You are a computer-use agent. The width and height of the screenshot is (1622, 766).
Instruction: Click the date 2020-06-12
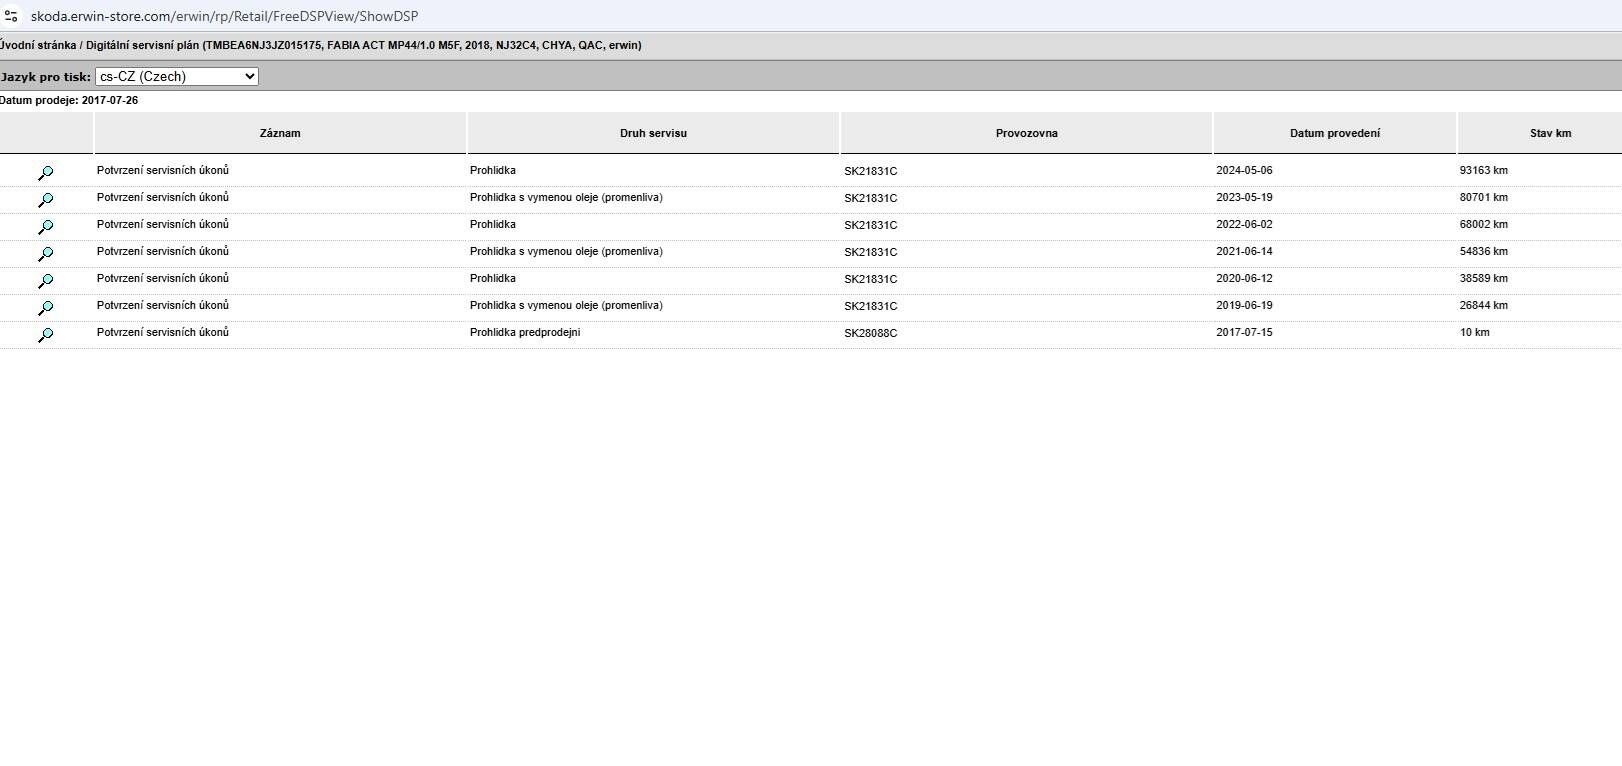tap(1244, 278)
